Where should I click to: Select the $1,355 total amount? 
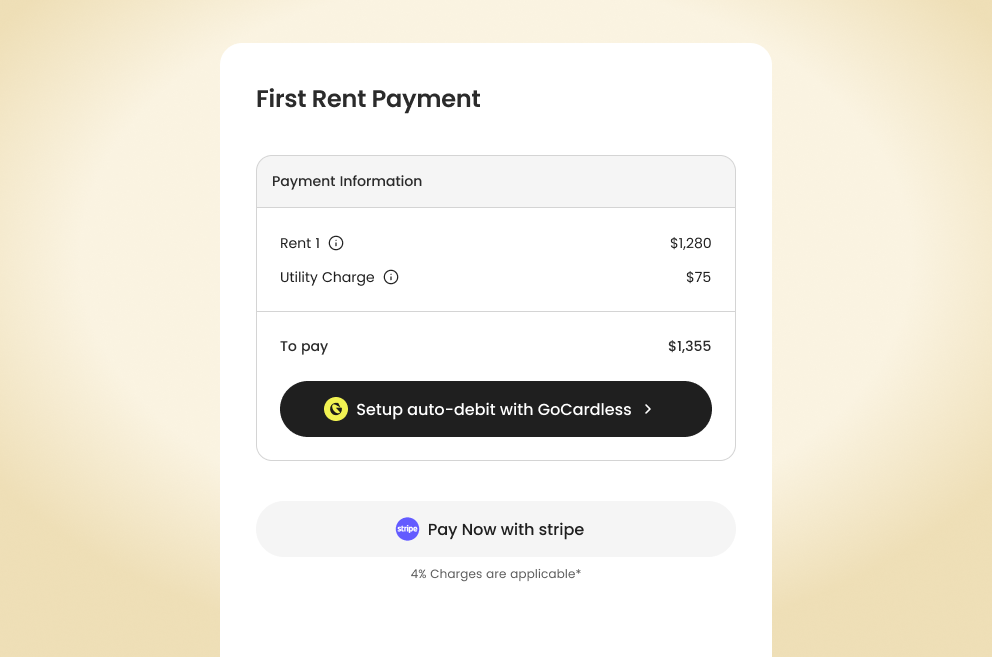[x=689, y=346]
